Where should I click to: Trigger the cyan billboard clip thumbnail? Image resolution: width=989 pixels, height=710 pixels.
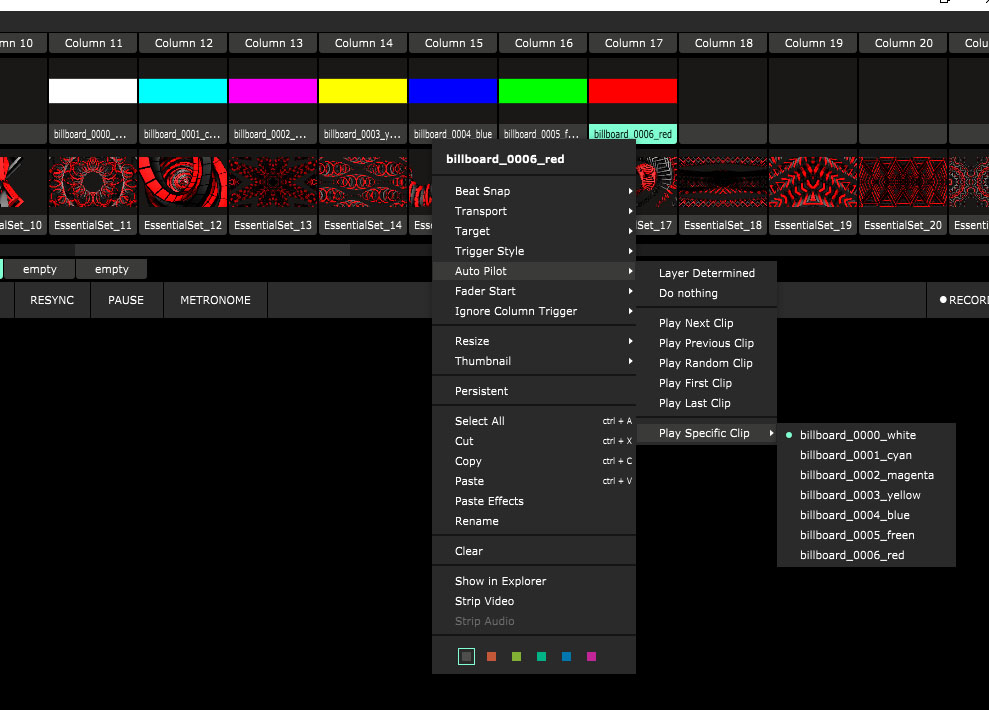183,91
